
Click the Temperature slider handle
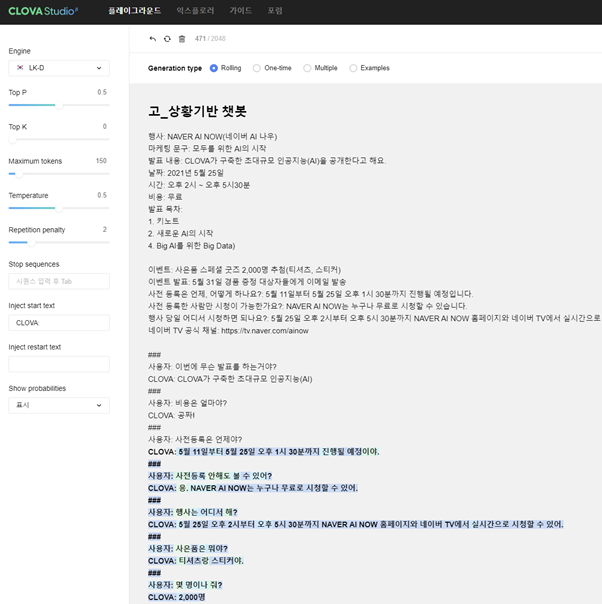[x=59, y=208]
